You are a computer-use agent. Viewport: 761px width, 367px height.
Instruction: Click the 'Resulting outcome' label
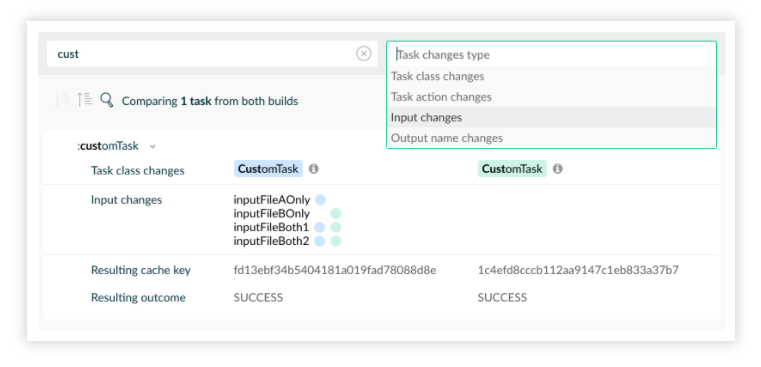[x=138, y=298]
